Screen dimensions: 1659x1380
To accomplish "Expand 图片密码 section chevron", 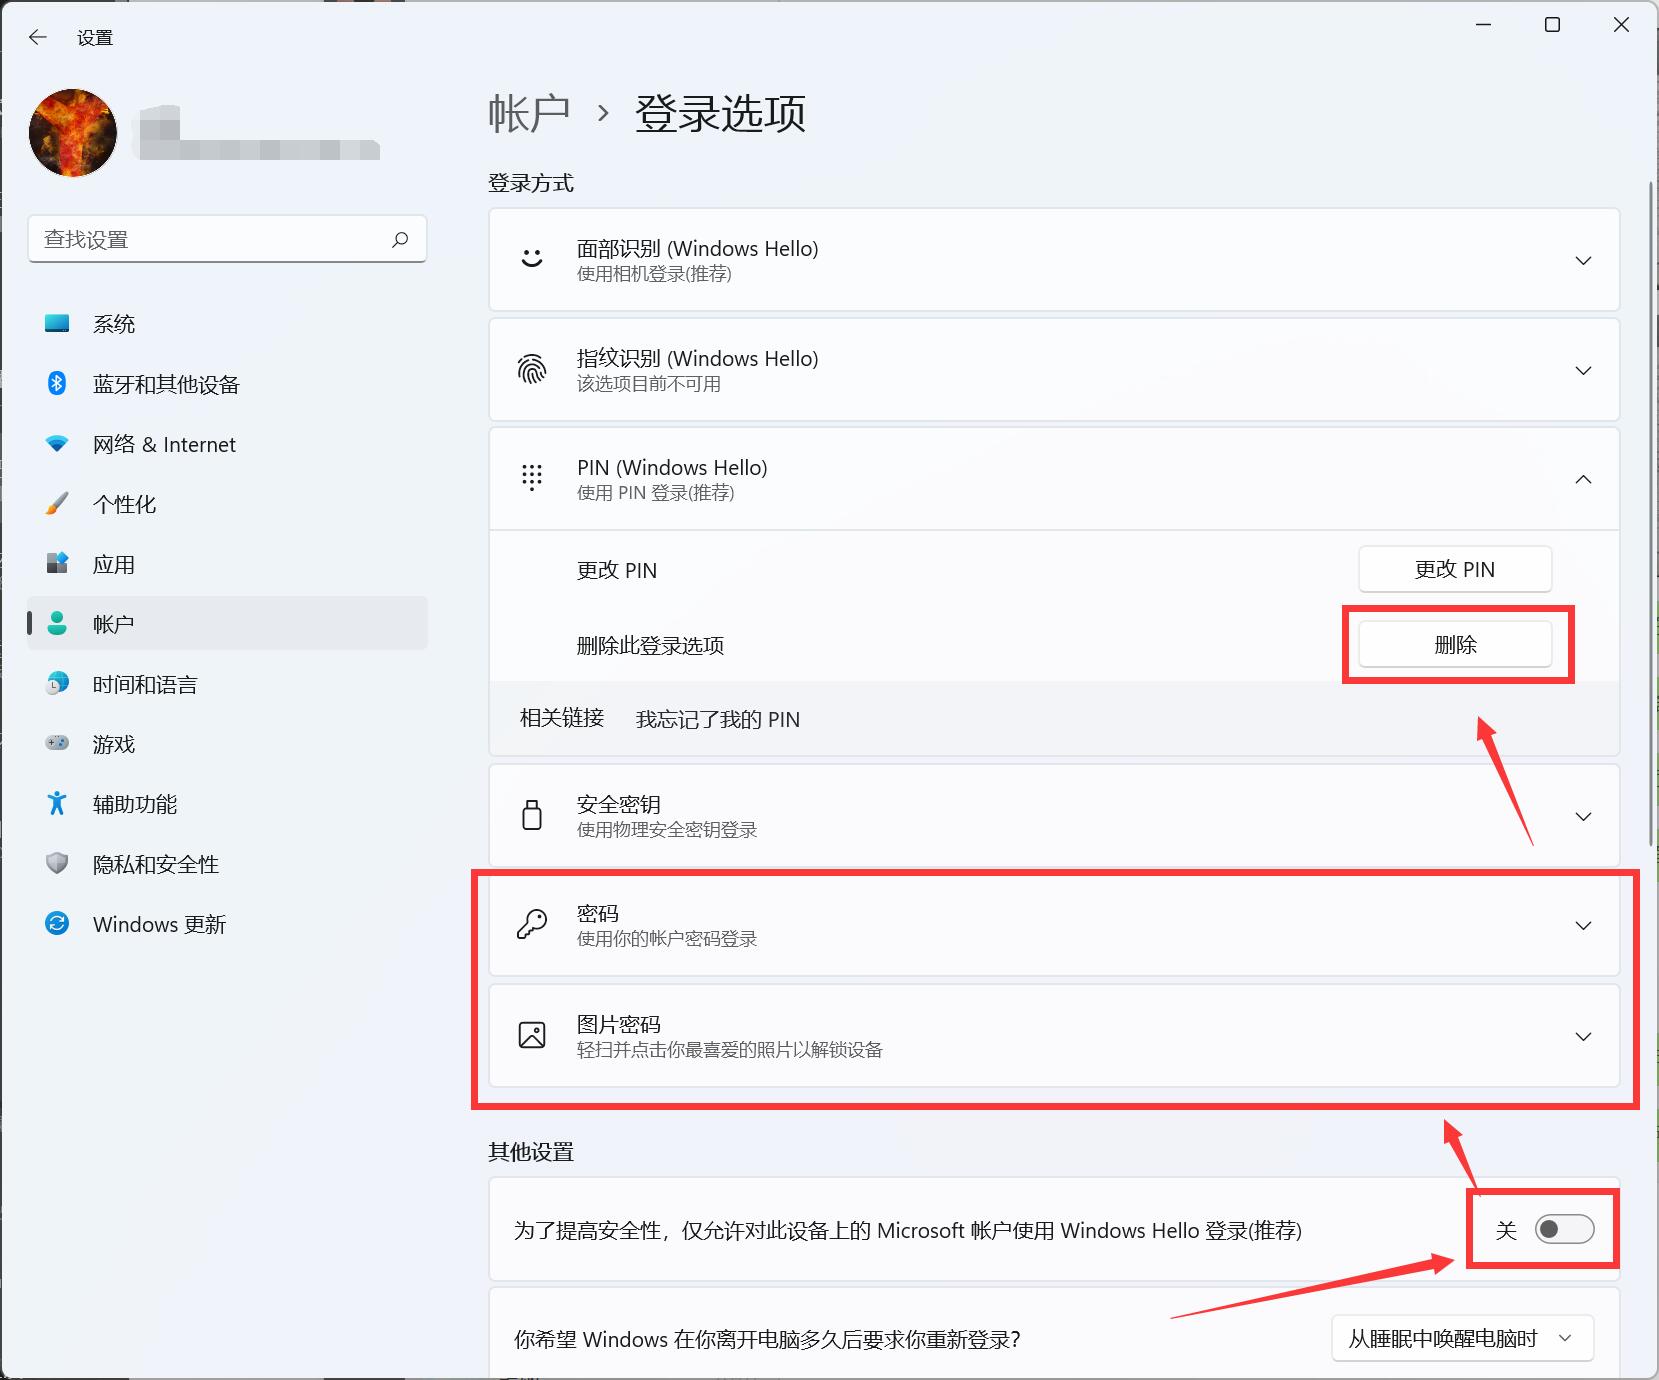I will [1583, 1036].
